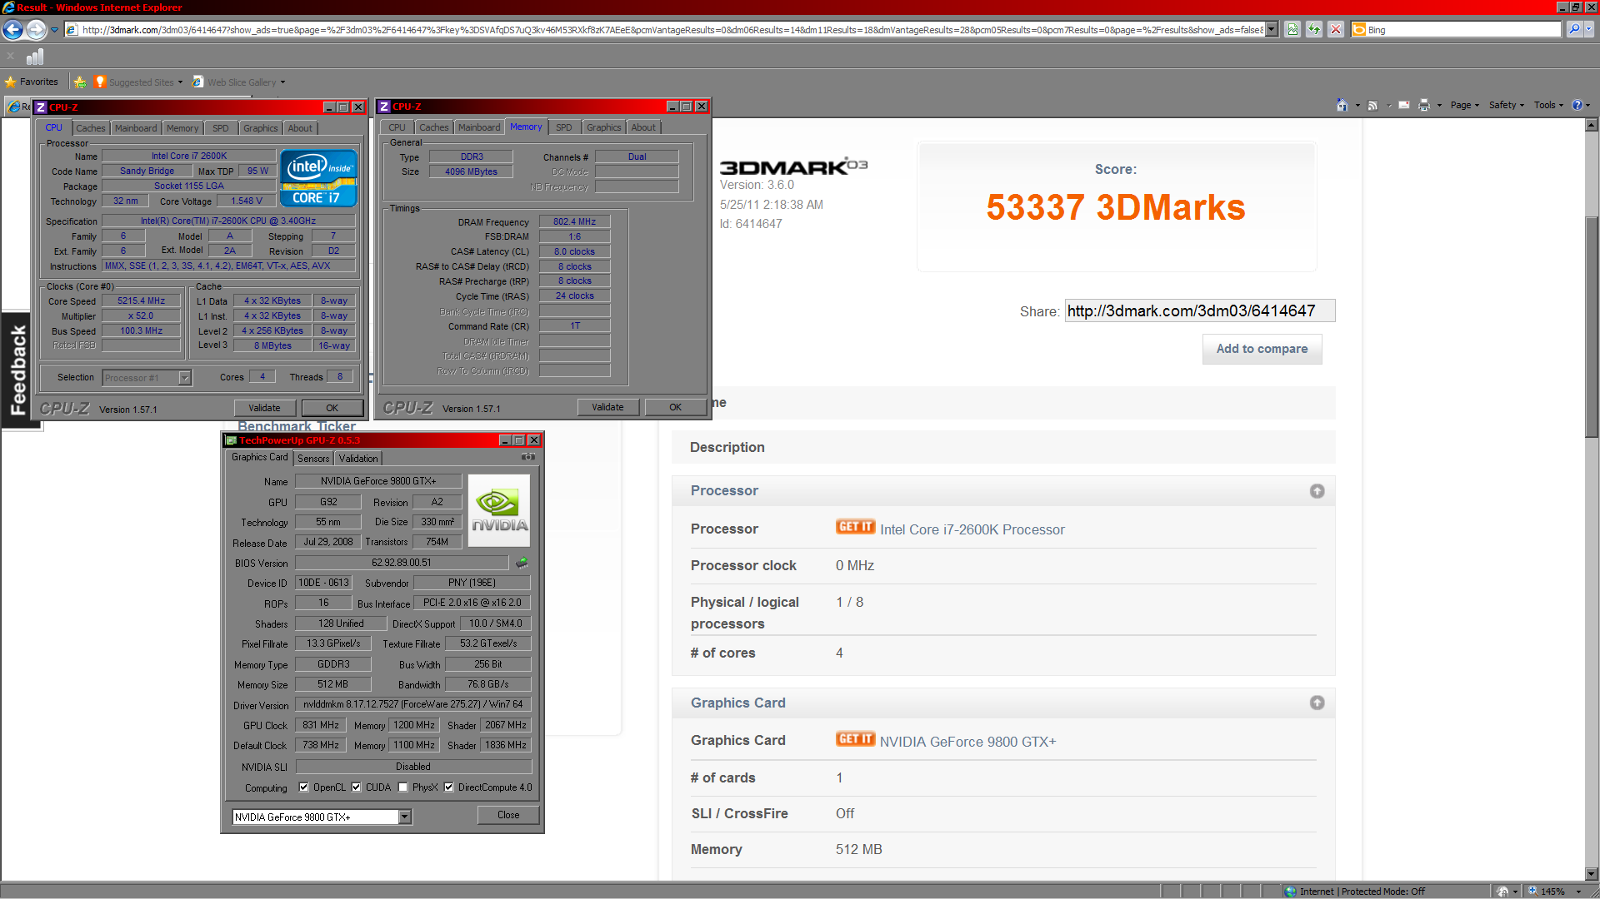Click the Read Mail envelope icon
The width and height of the screenshot is (1600, 899).
click(x=1404, y=105)
